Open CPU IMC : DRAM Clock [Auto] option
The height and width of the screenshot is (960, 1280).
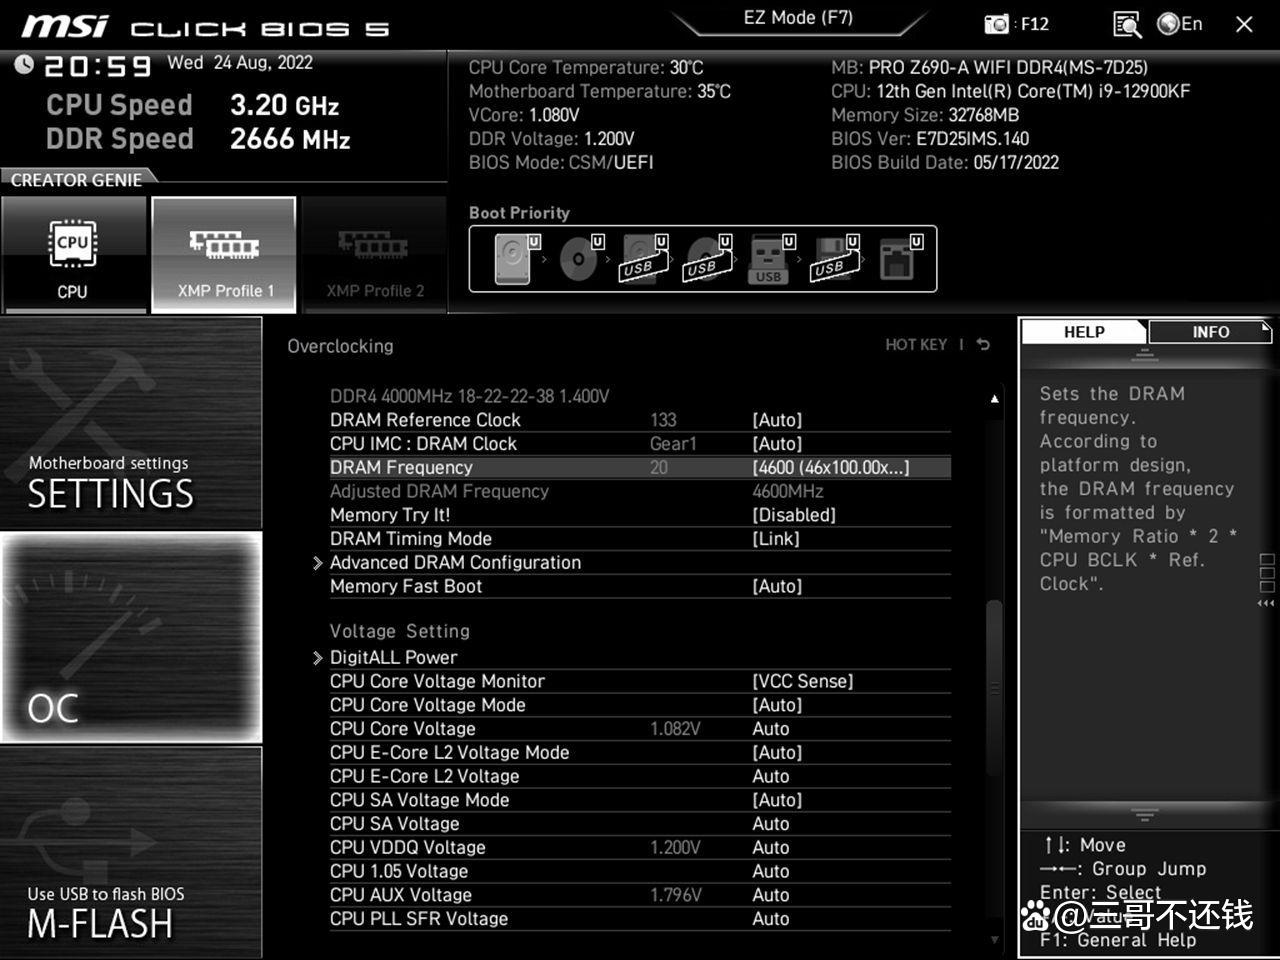click(777, 444)
